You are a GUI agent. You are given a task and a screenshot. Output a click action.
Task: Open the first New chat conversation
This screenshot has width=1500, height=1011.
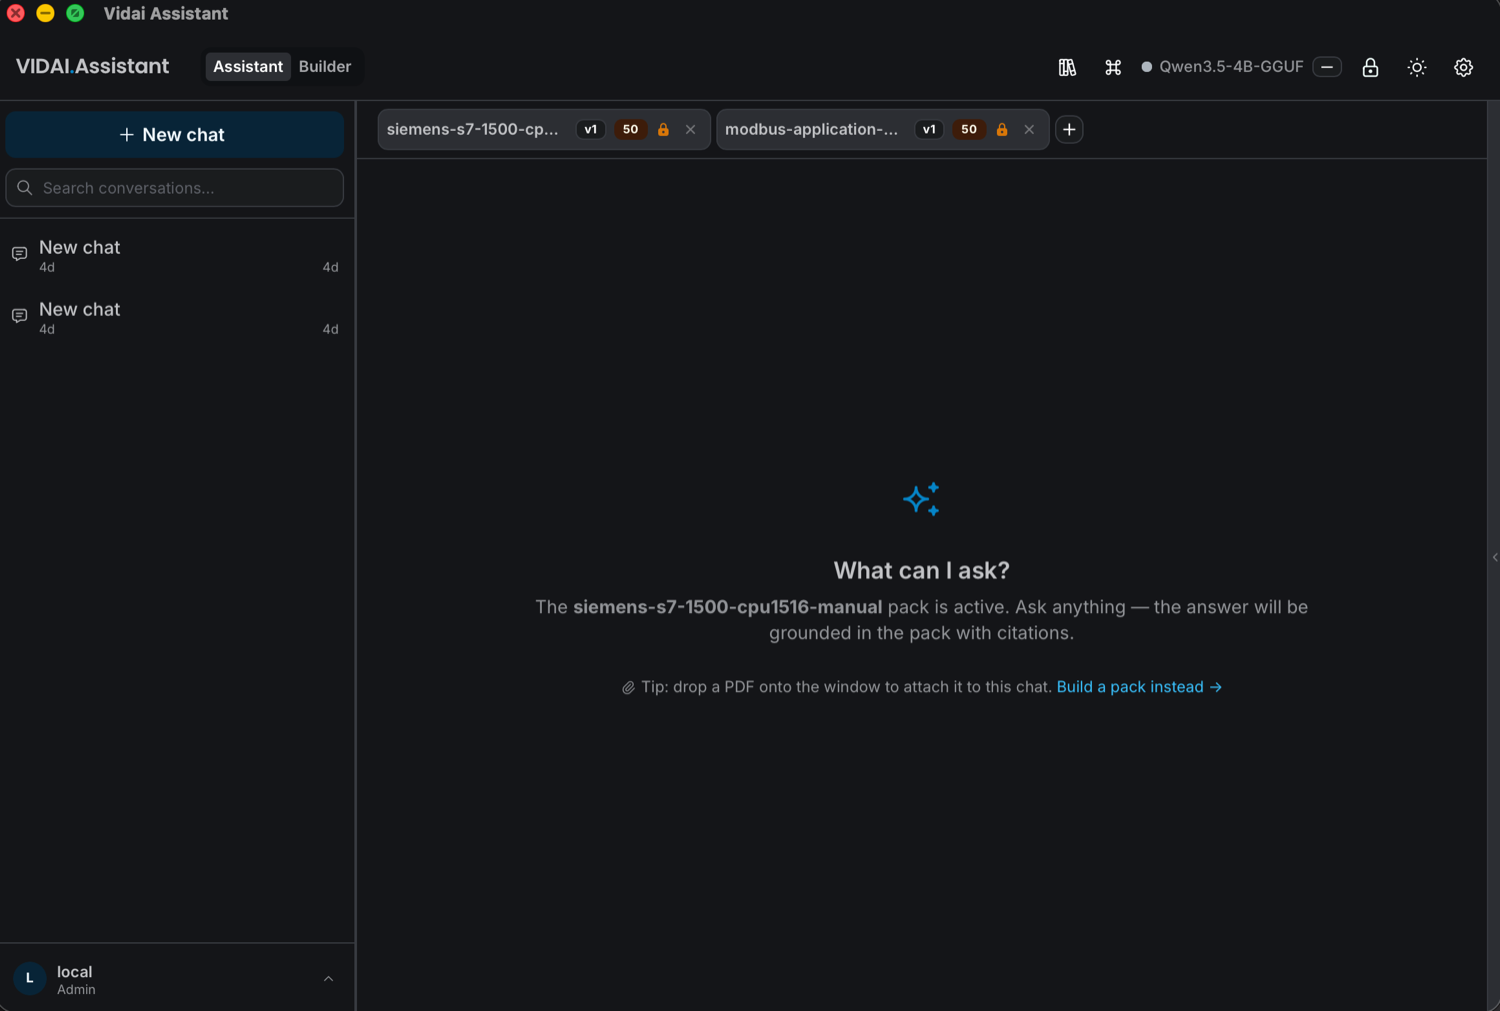(x=175, y=255)
